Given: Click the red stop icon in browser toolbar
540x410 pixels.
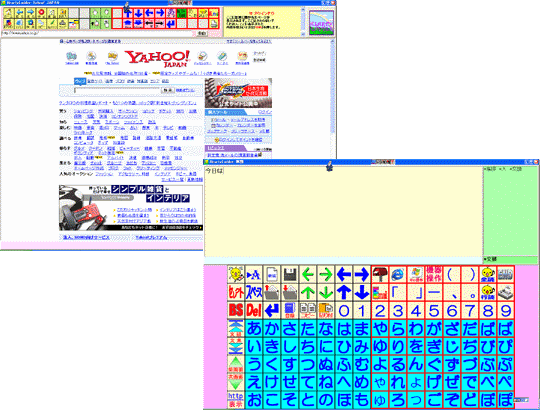Looking at the screenshot, I should pos(41,13).
